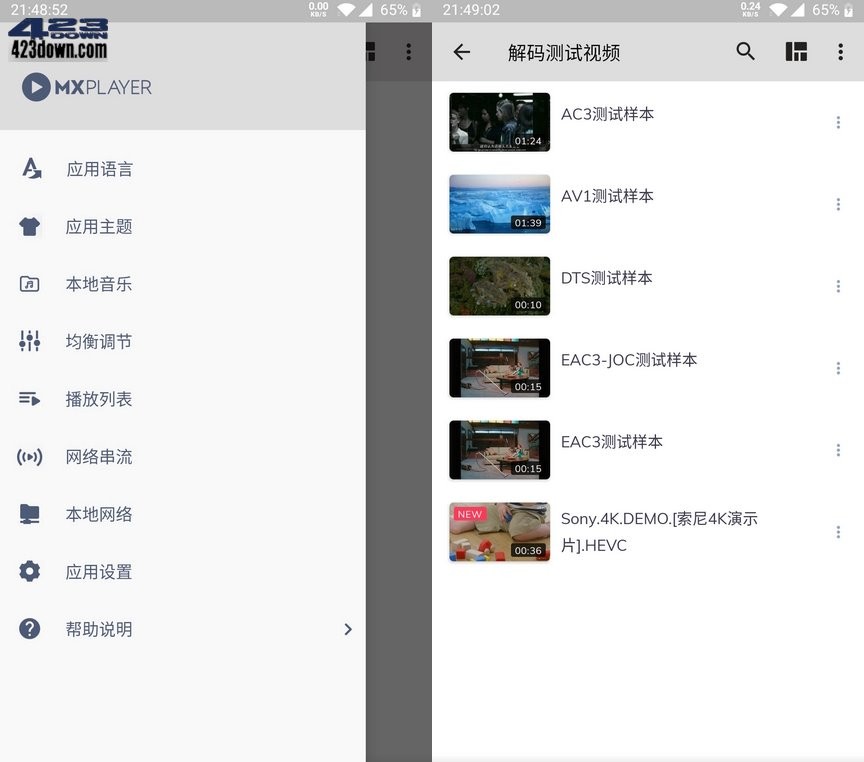The height and width of the screenshot is (762, 864).
Task: Open the EAC3测试样本 video title
Action: (611, 442)
